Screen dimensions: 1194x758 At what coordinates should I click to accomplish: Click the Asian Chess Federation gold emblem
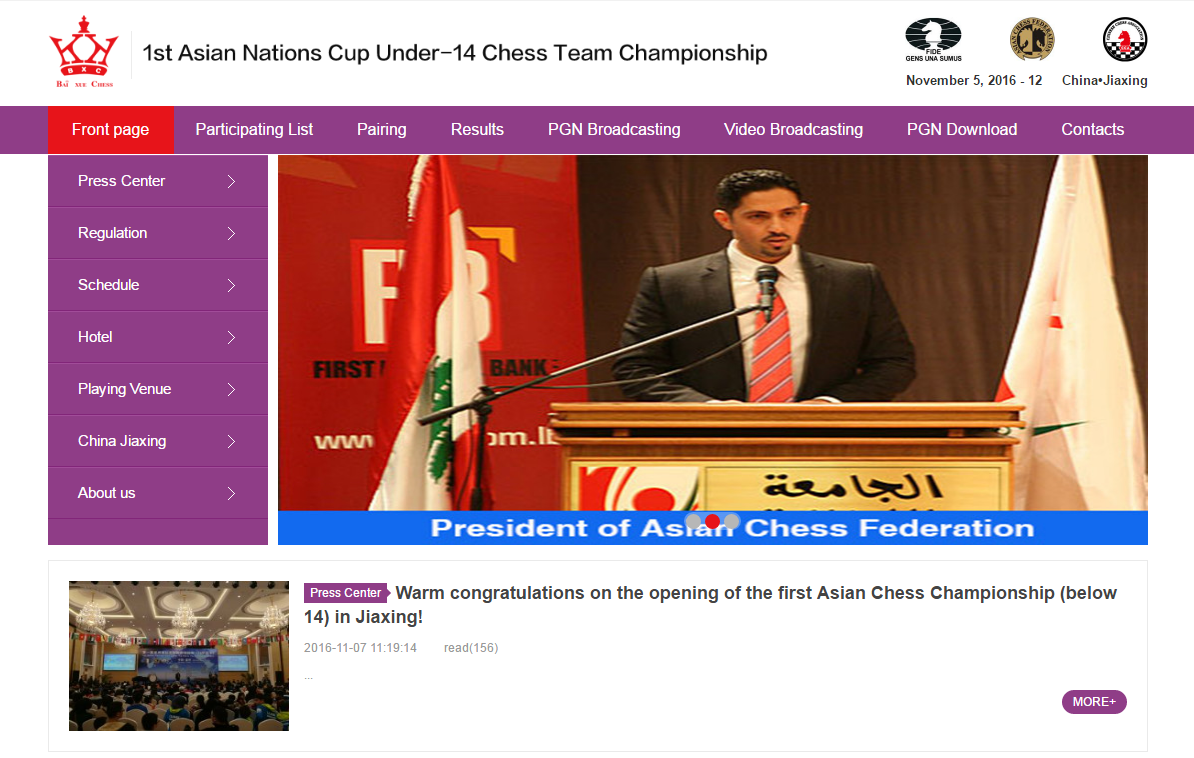(1032, 39)
